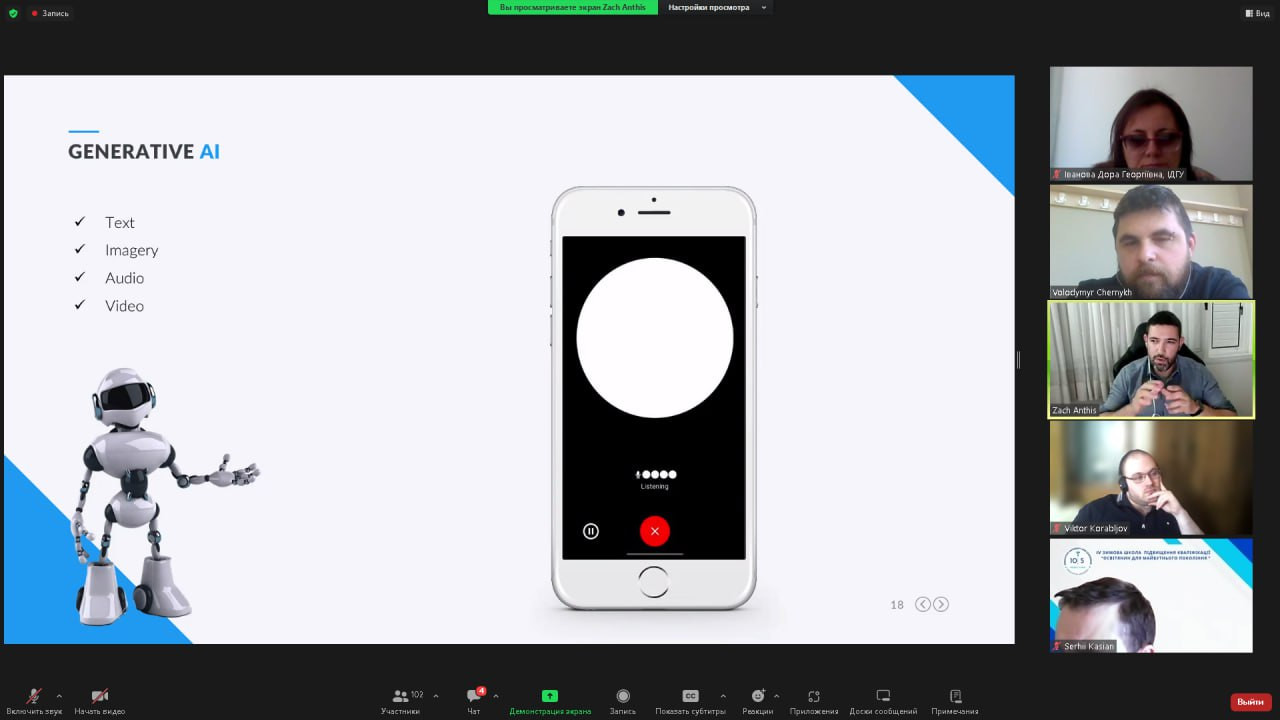Expand audio options arrow beside Включить звук
Viewport: 1280px width, 720px height.
[x=59, y=696]
